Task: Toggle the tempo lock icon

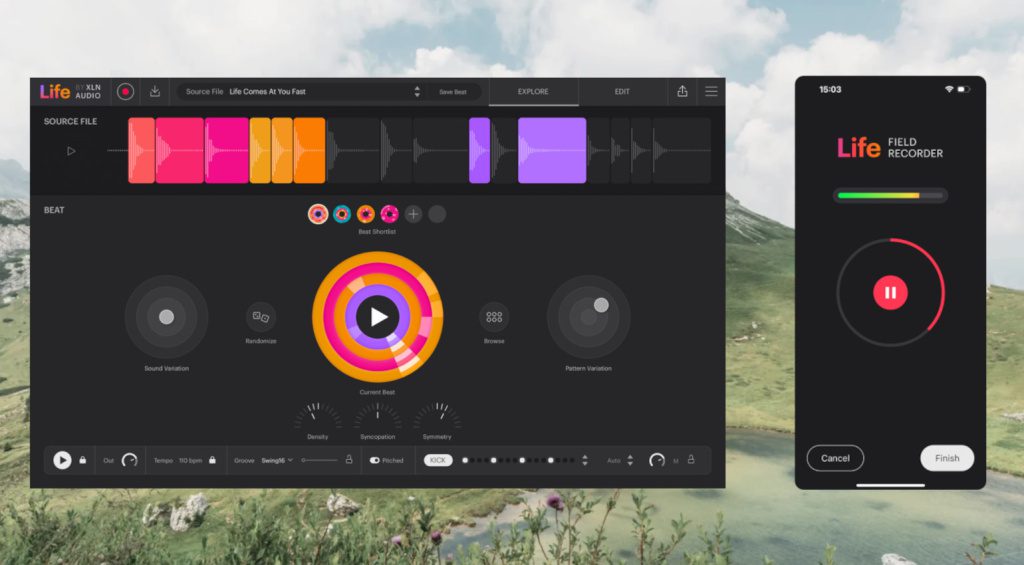Action: click(212, 460)
